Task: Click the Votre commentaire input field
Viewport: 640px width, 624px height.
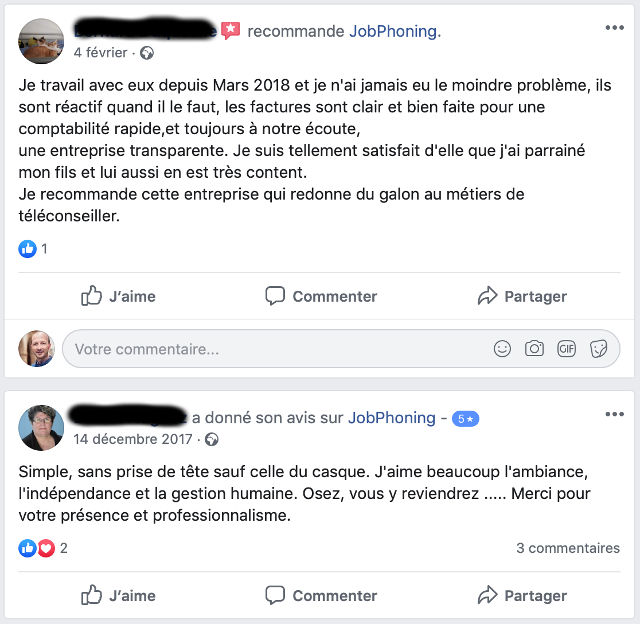Action: 270,349
